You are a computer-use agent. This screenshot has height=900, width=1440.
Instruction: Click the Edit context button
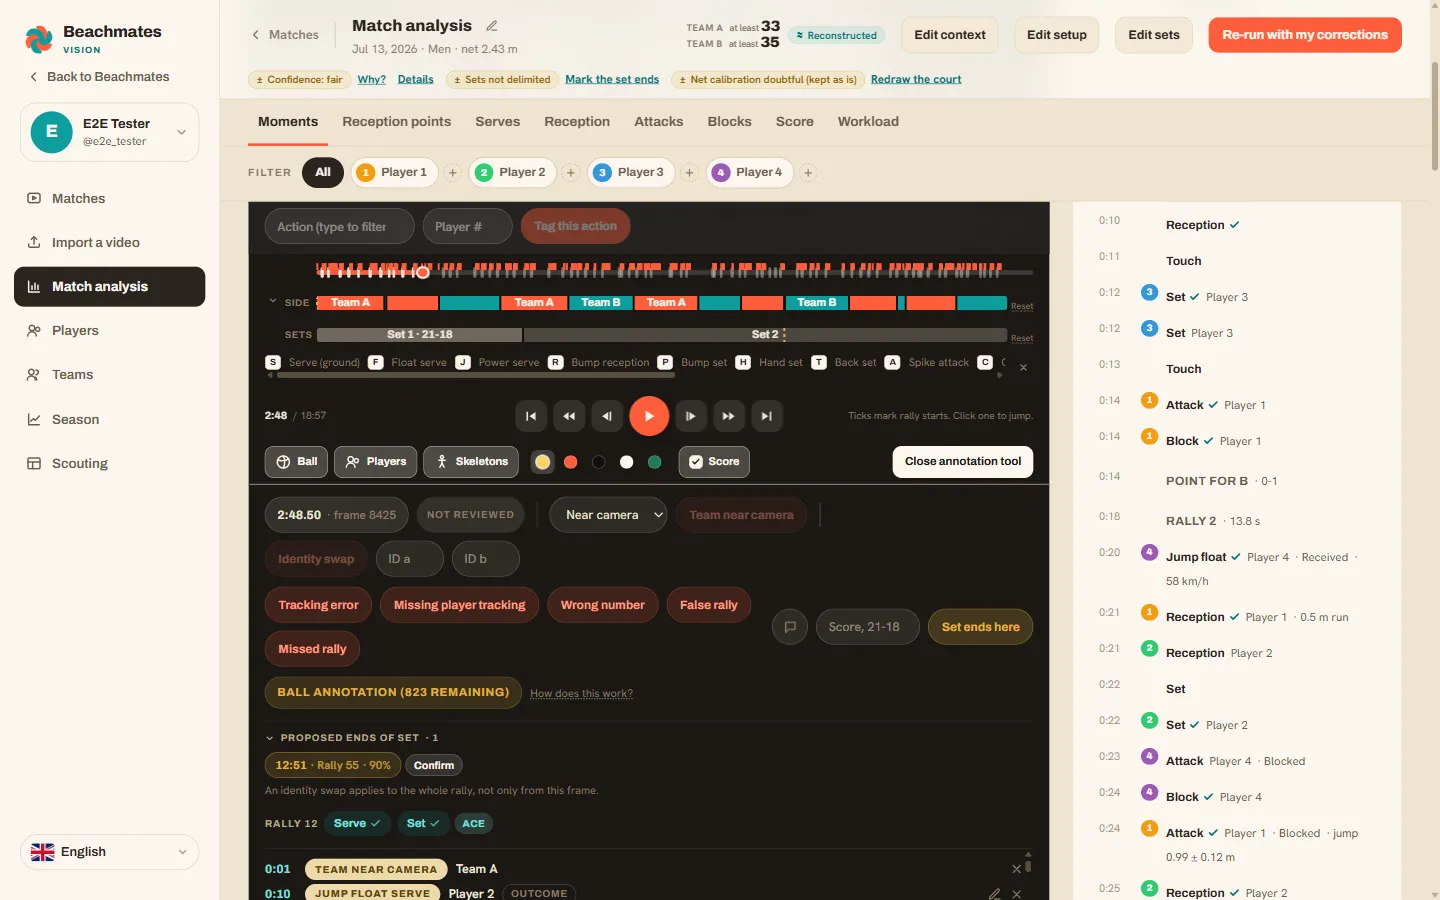tap(950, 35)
